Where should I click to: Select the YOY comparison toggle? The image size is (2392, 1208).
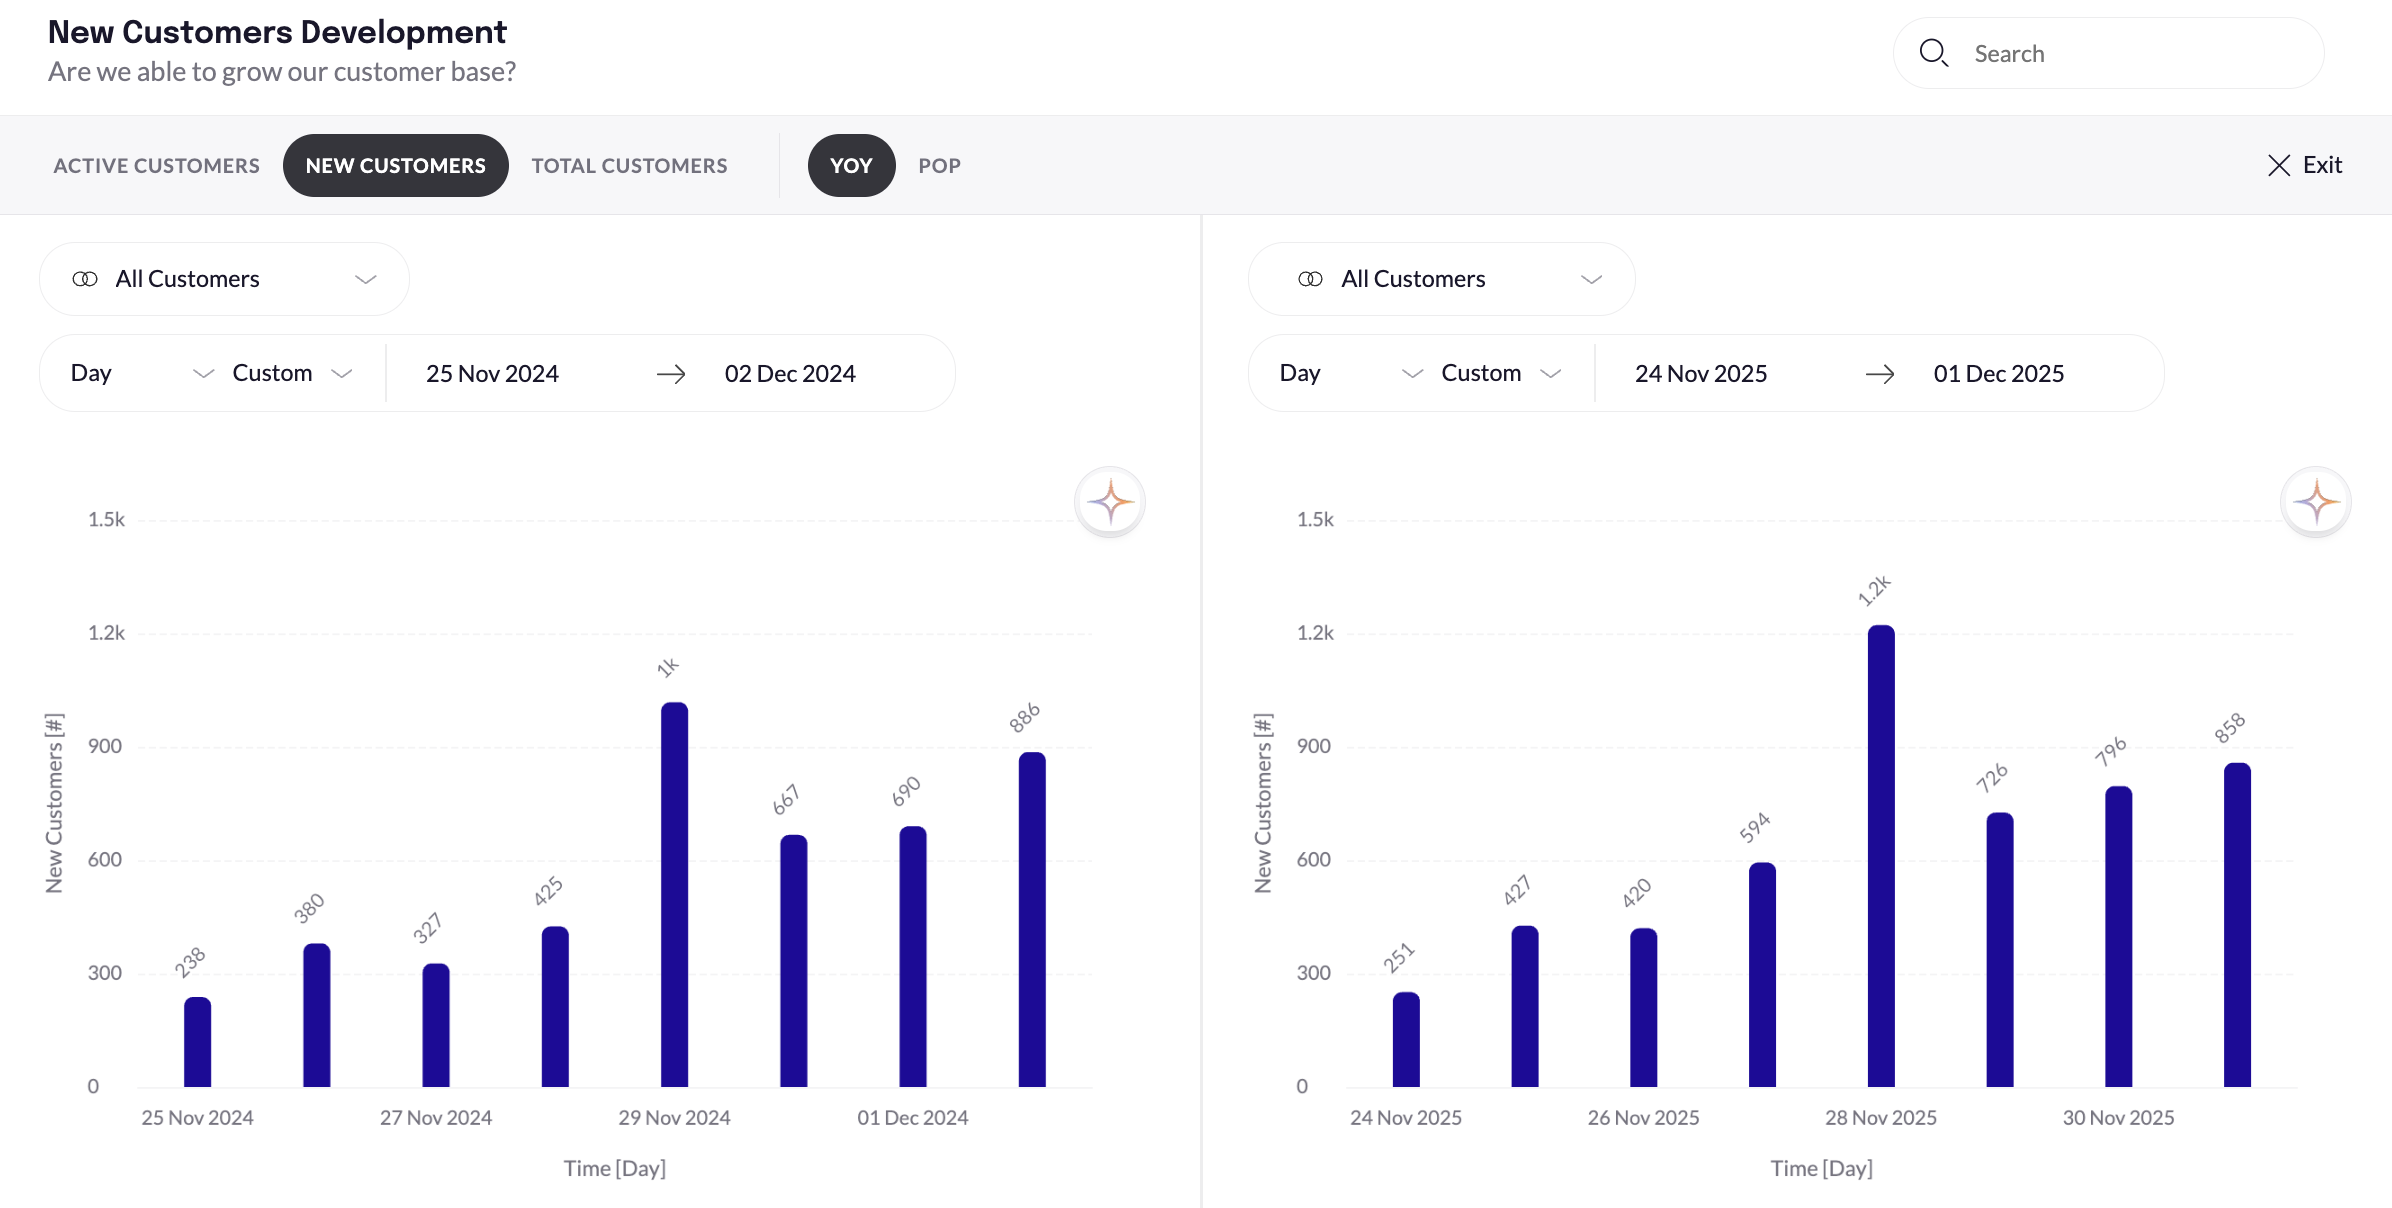click(x=851, y=166)
